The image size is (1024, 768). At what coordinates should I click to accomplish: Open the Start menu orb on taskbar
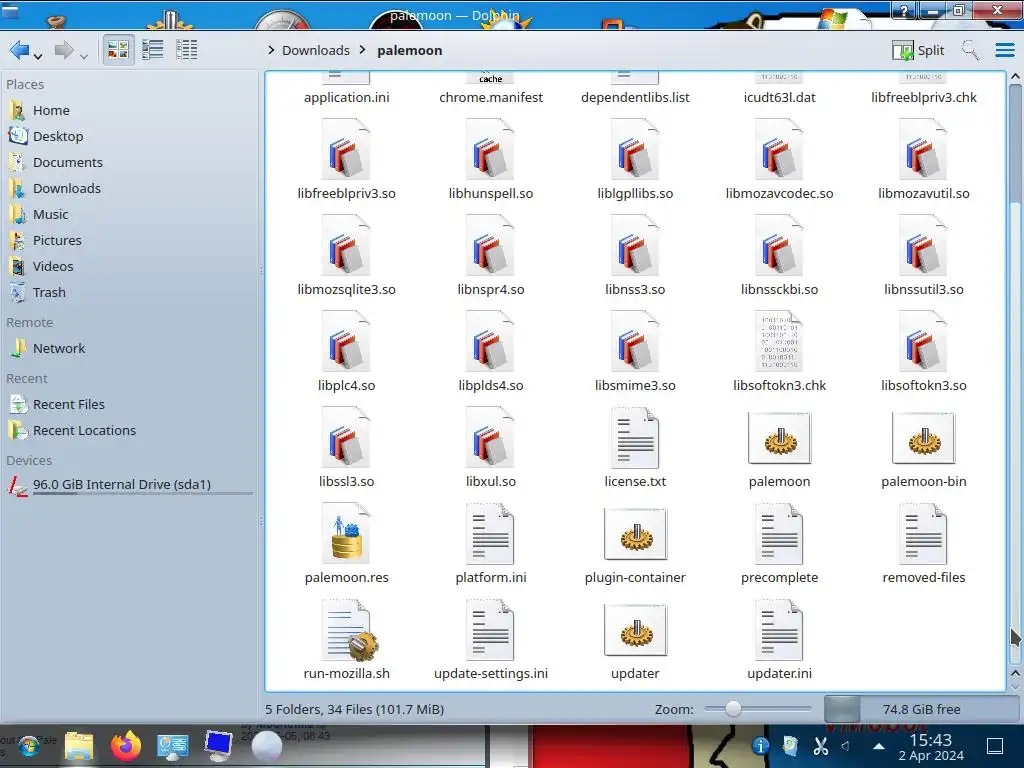click(29, 746)
